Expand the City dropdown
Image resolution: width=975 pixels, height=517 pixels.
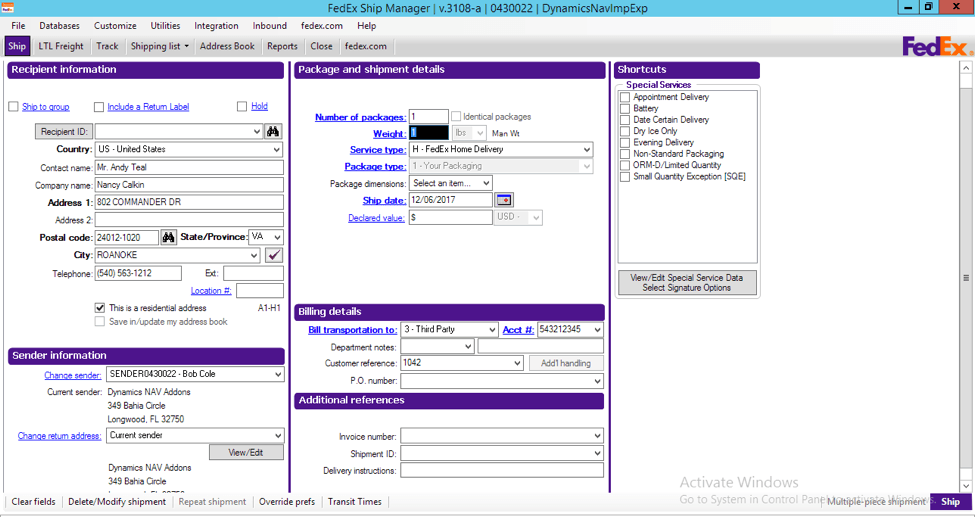pyautogui.click(x=254, y=255)
